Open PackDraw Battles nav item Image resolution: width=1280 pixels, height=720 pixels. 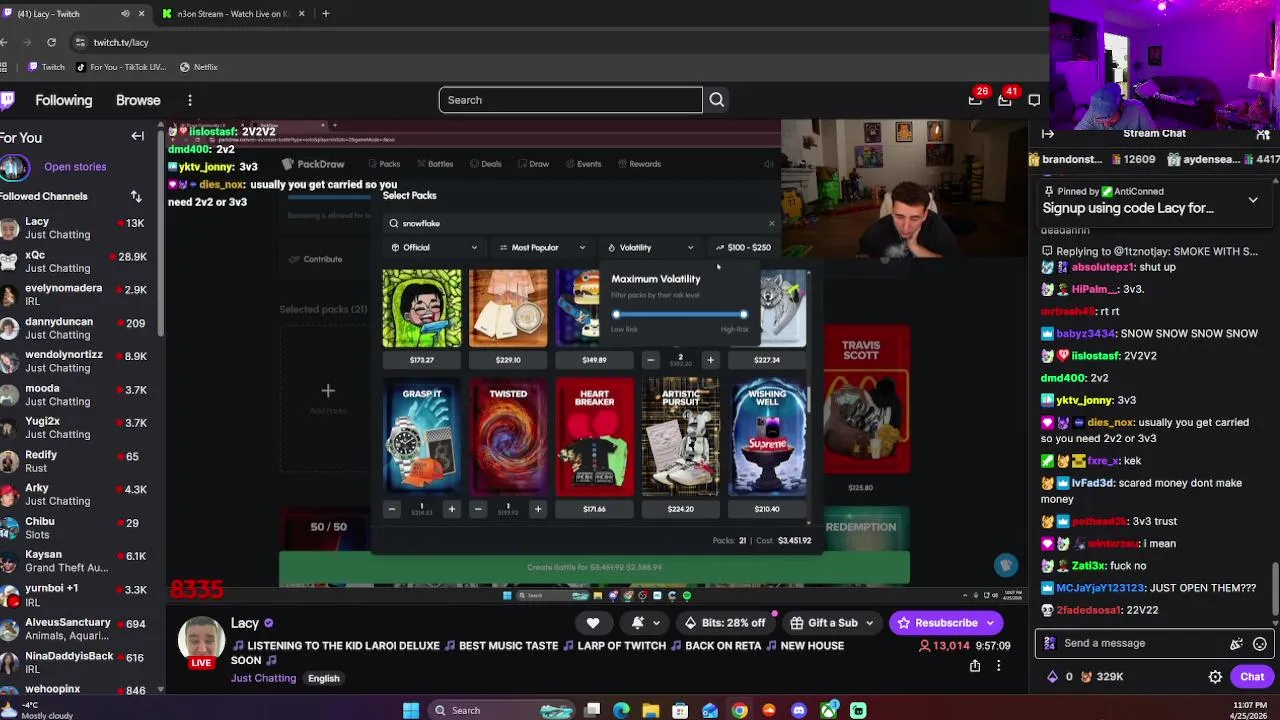pos(435,164)
